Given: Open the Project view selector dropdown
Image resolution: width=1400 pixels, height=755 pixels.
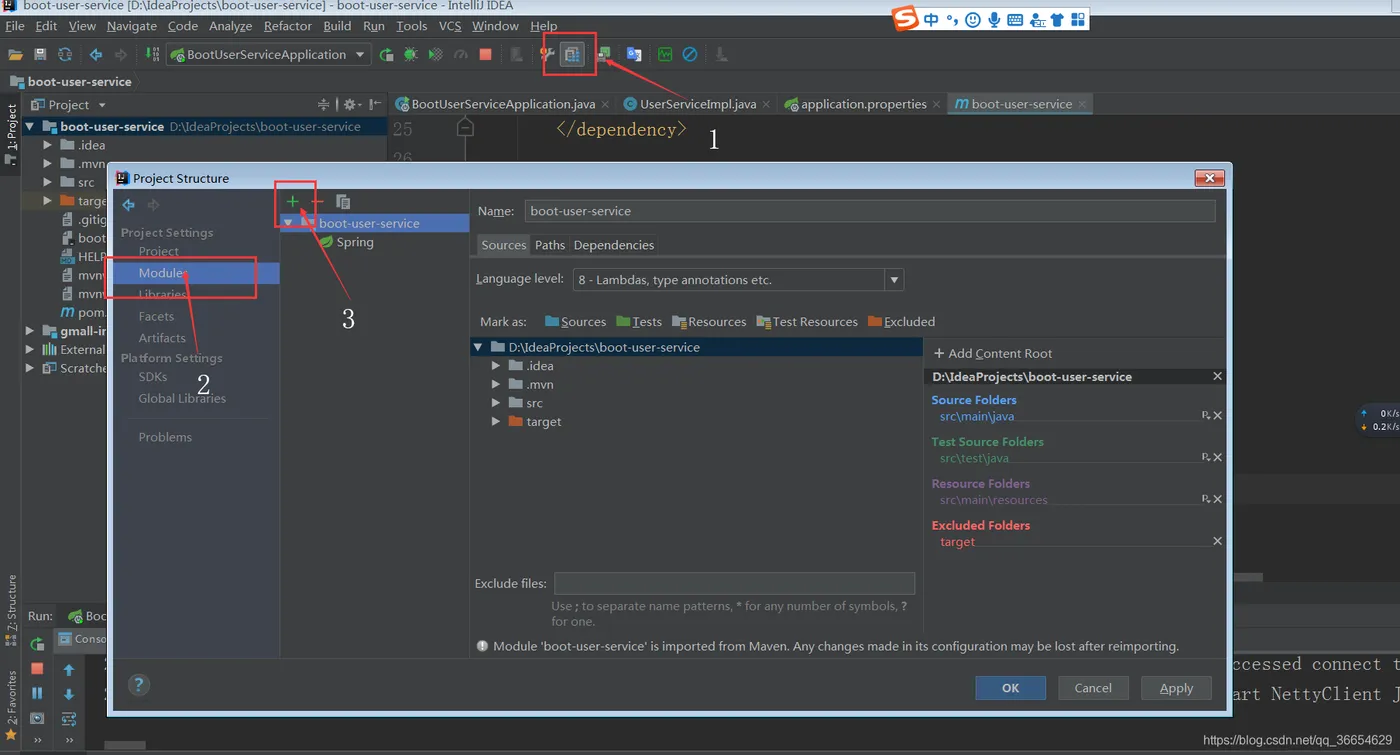Looking at the screenshot, I should point(102,105).
